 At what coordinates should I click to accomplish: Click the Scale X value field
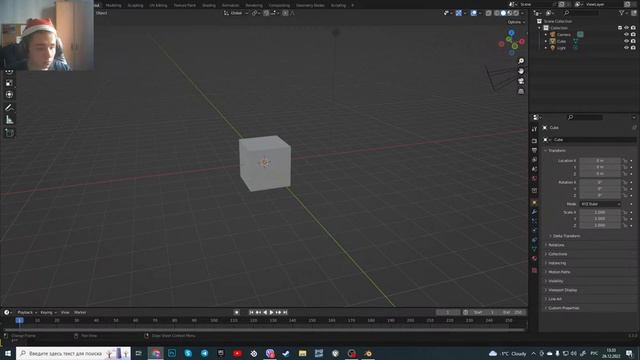(x=600, y=213)
